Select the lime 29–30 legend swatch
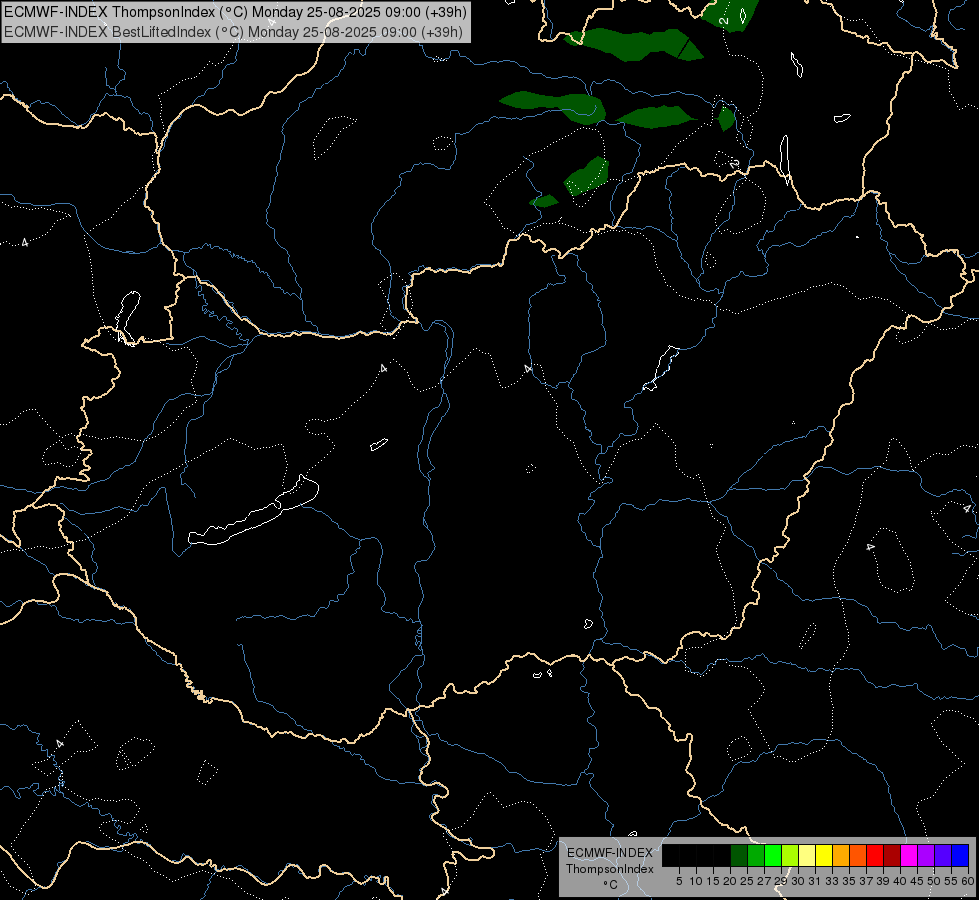 (790, 855)
